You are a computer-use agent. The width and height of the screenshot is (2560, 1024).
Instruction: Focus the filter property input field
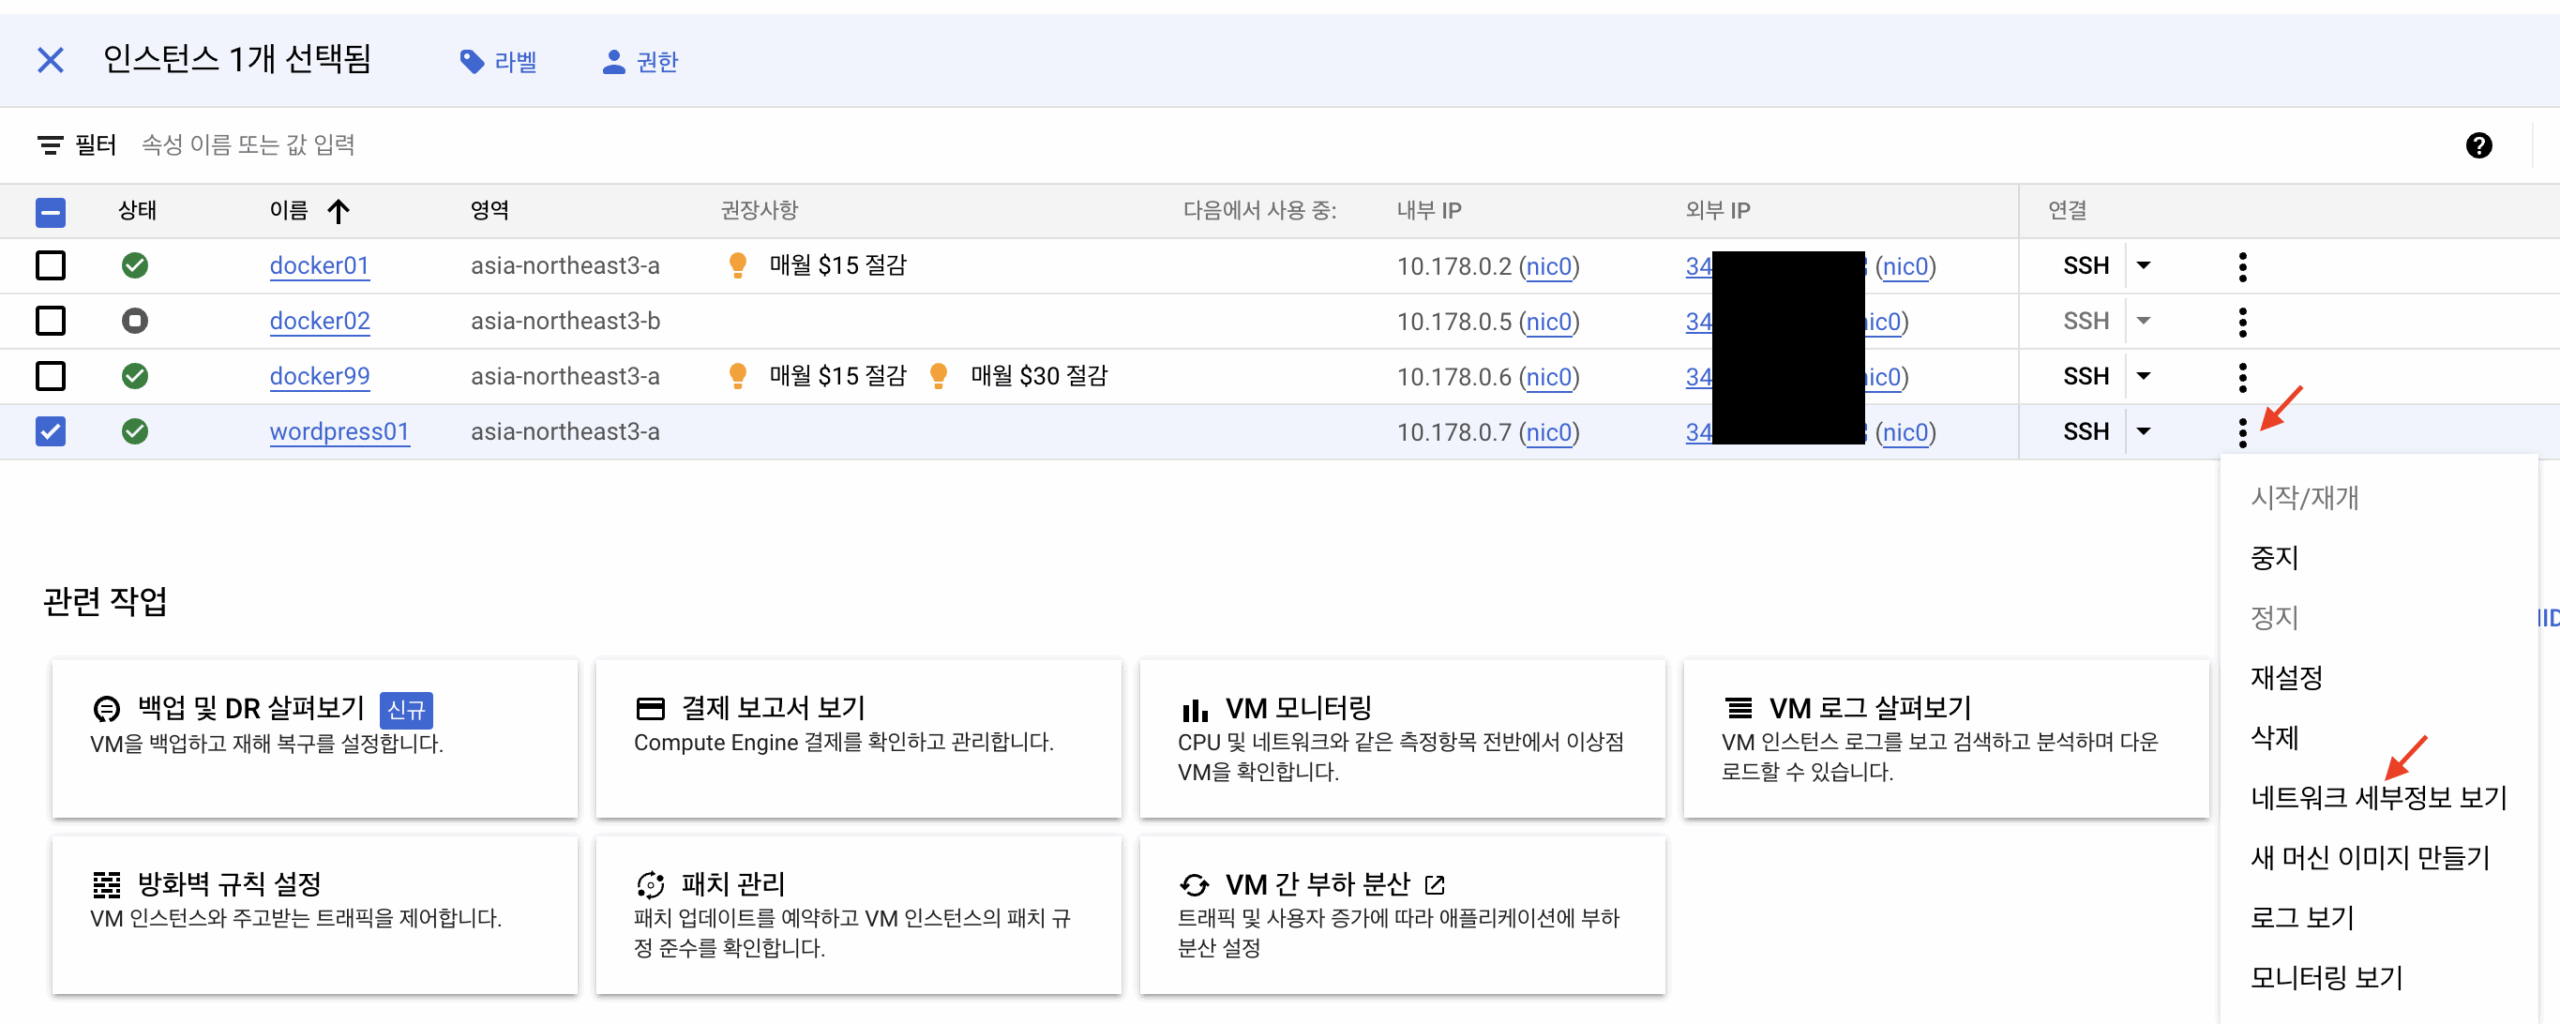[248, 145]
